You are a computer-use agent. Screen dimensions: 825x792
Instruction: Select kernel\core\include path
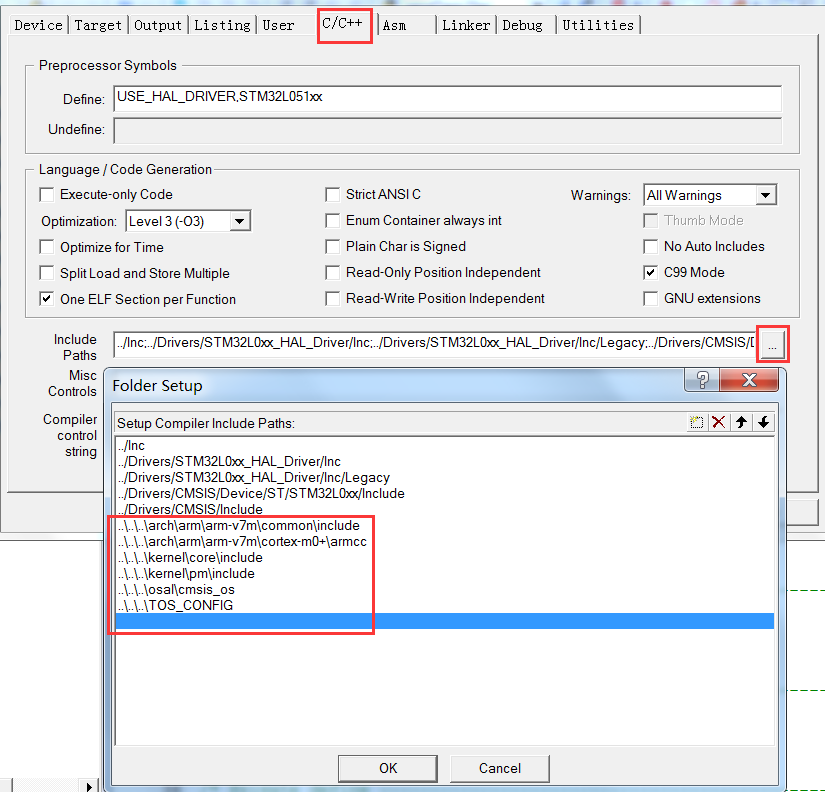pyautogui.click(x=445, y=557)
